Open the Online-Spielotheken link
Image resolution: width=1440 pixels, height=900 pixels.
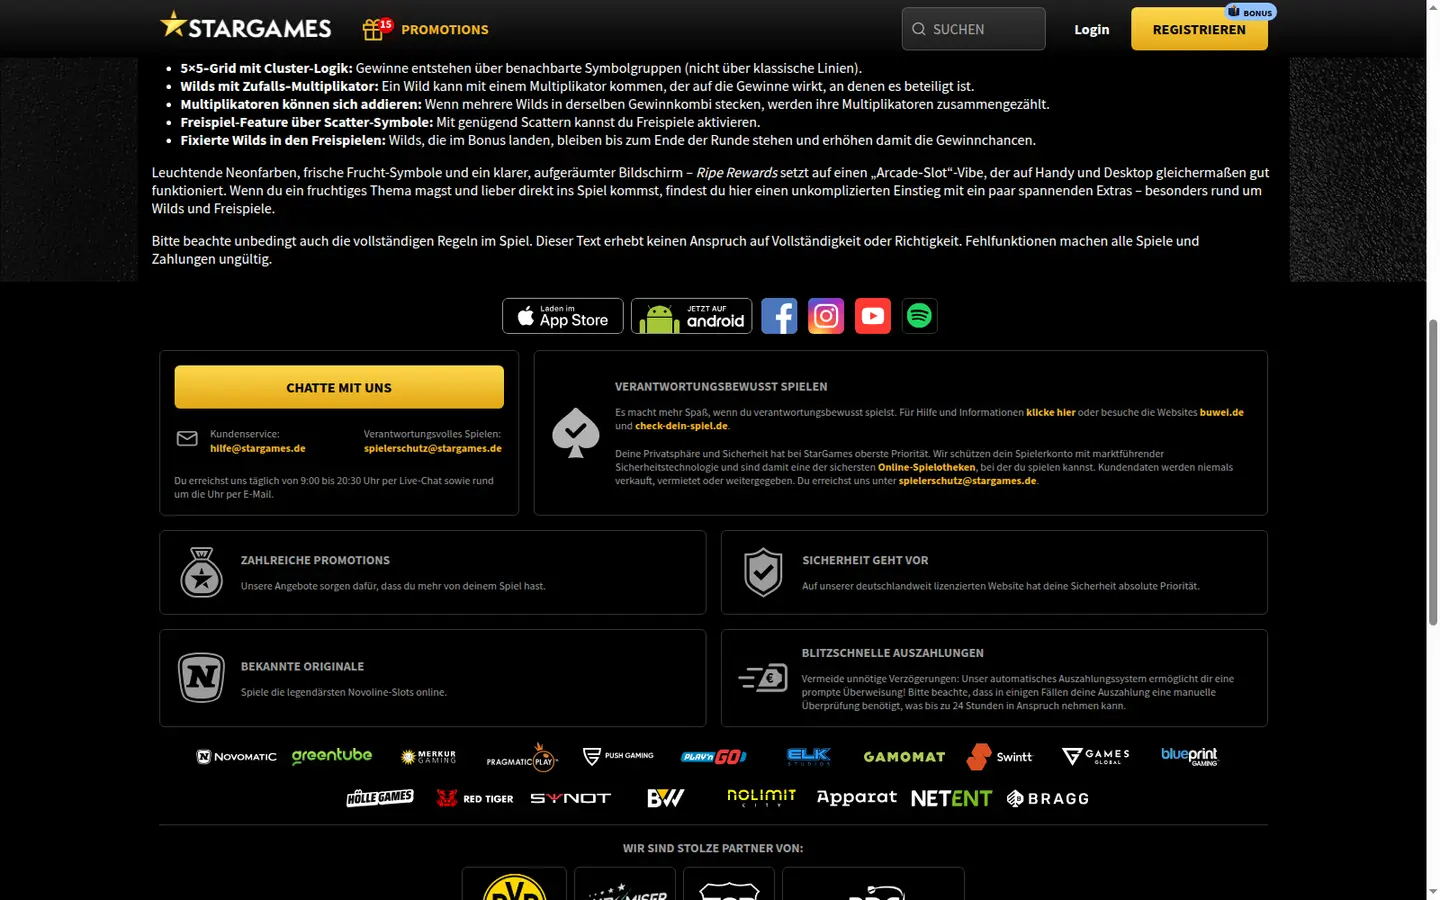pyautogui.click(x=926, y=467)
